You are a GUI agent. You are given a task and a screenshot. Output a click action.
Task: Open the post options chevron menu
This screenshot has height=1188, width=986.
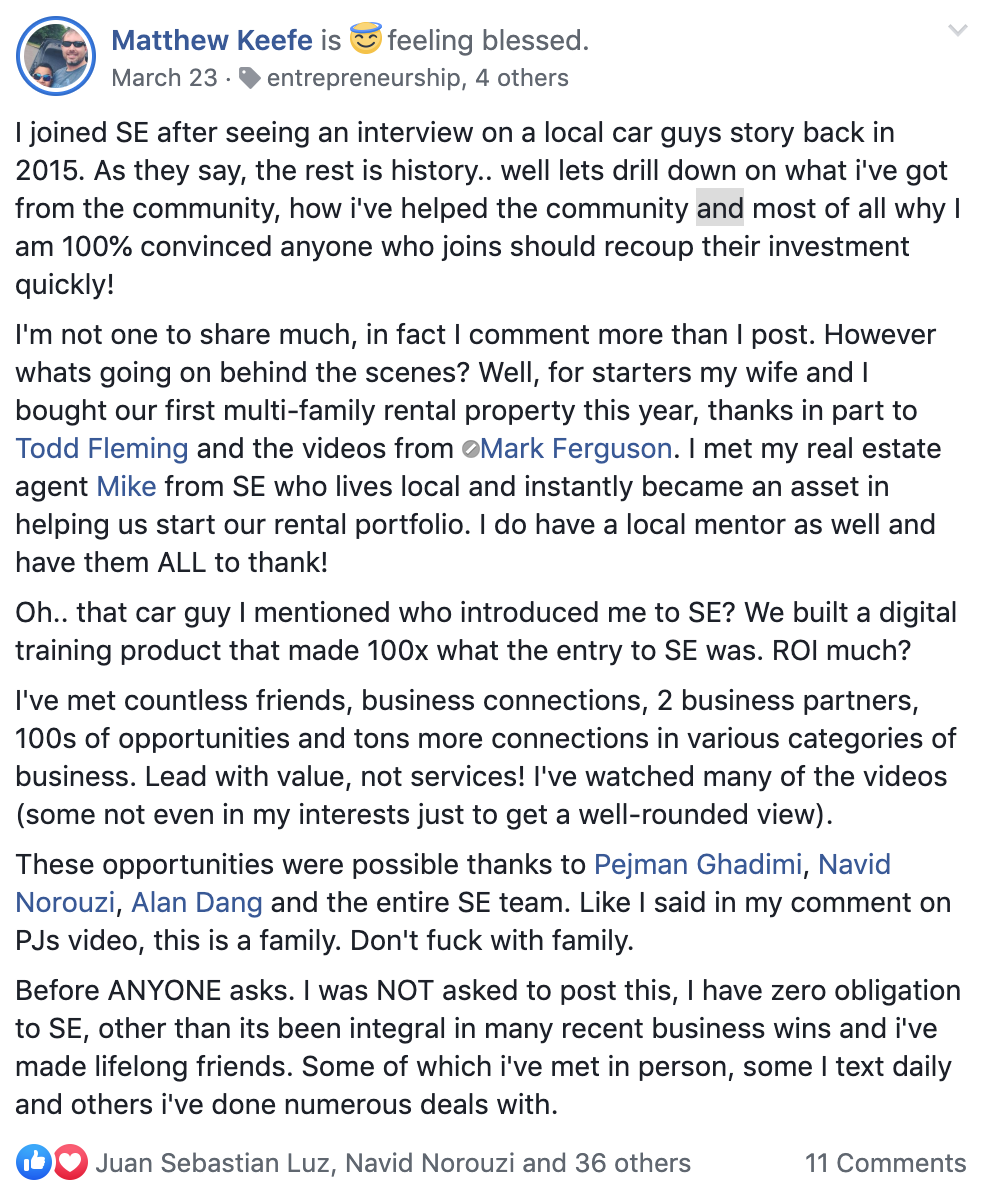click(958, 30)
